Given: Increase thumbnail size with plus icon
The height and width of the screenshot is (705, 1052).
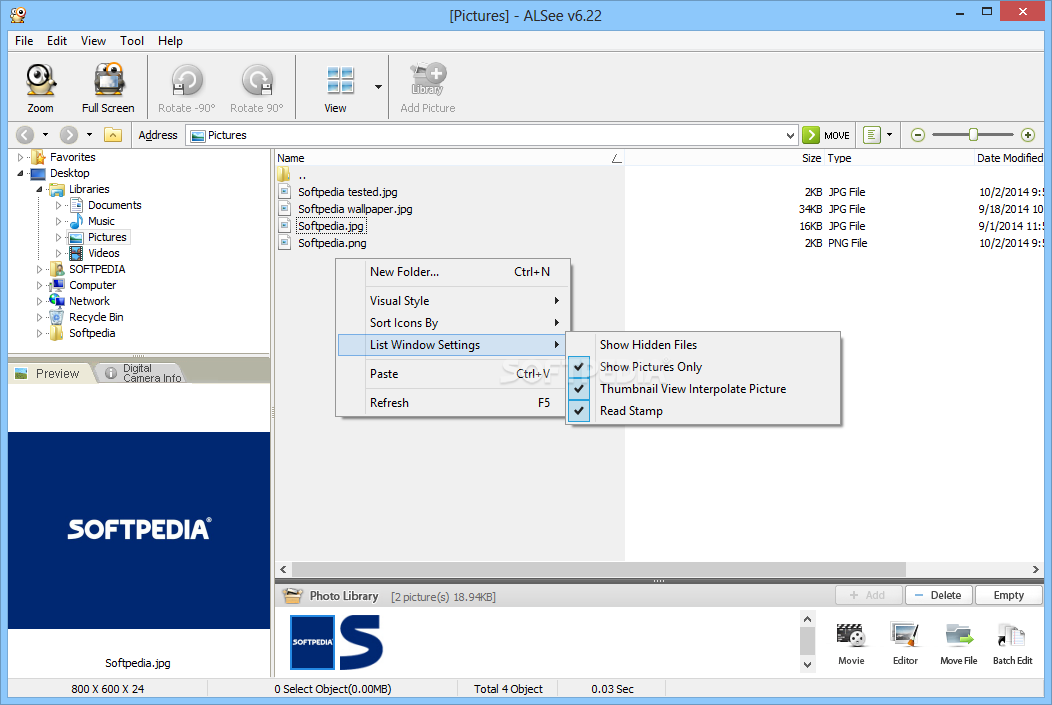Looking at the screenshot, I should point(1028,135).
